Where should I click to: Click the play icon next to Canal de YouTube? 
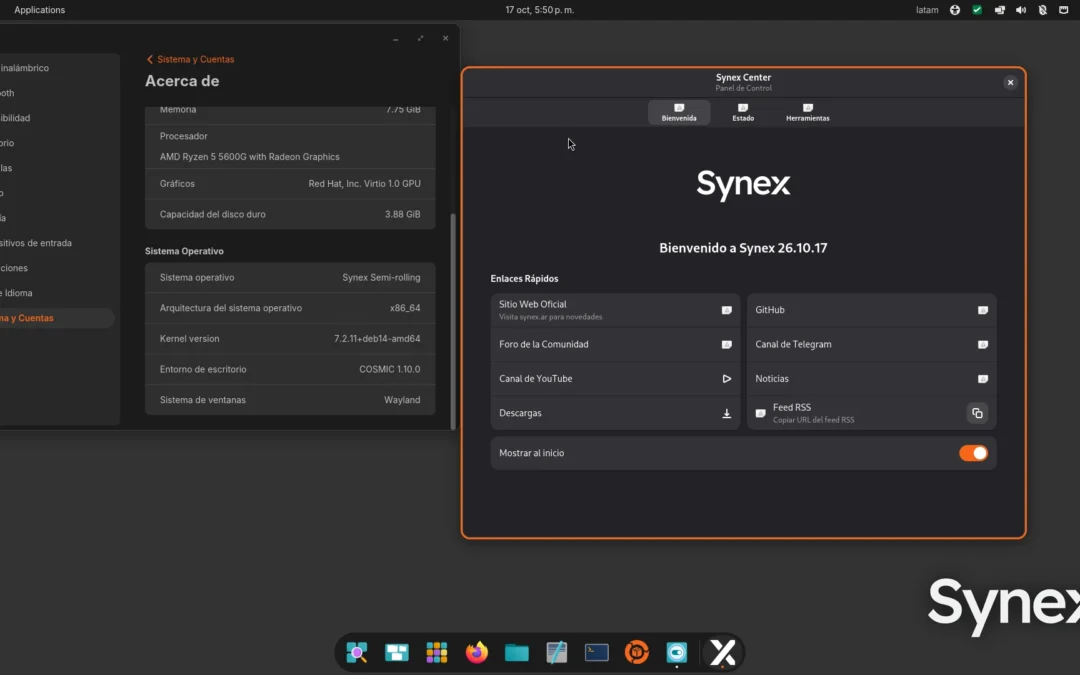pos(726,379)
